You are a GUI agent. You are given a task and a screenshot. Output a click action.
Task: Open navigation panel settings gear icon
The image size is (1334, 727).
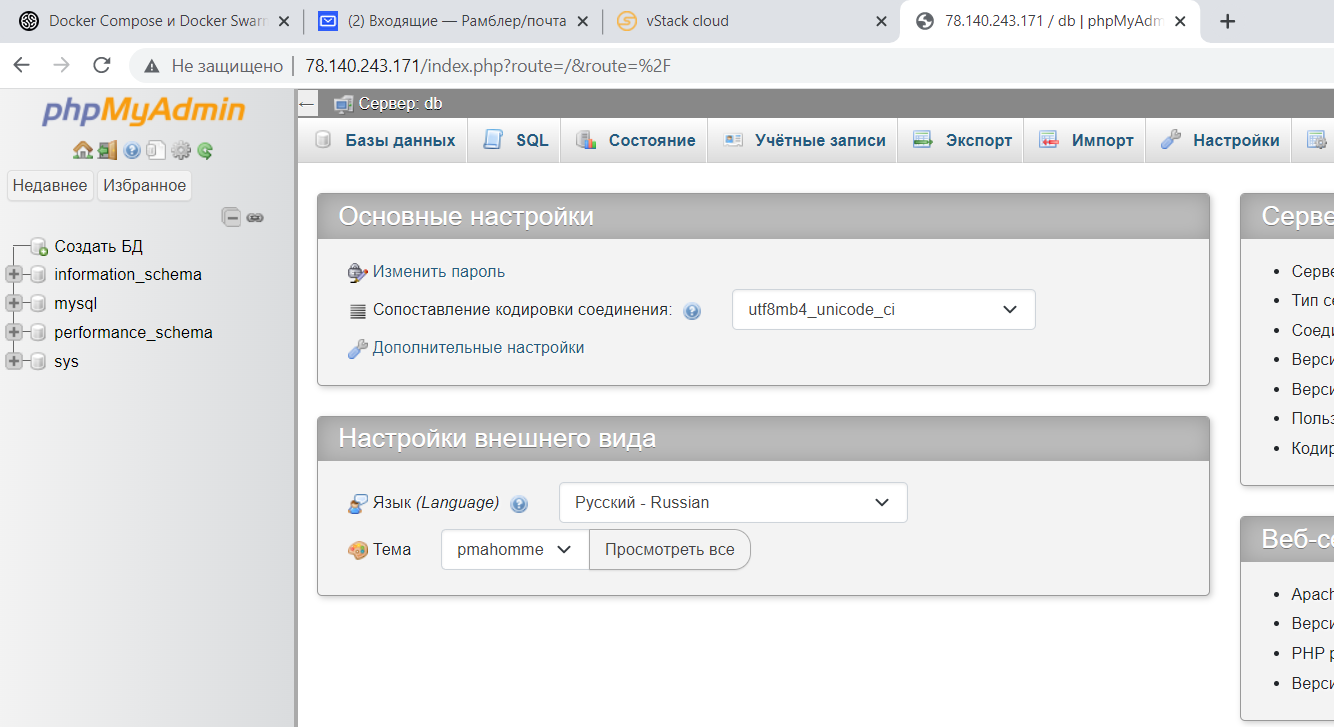pos(181,150)
